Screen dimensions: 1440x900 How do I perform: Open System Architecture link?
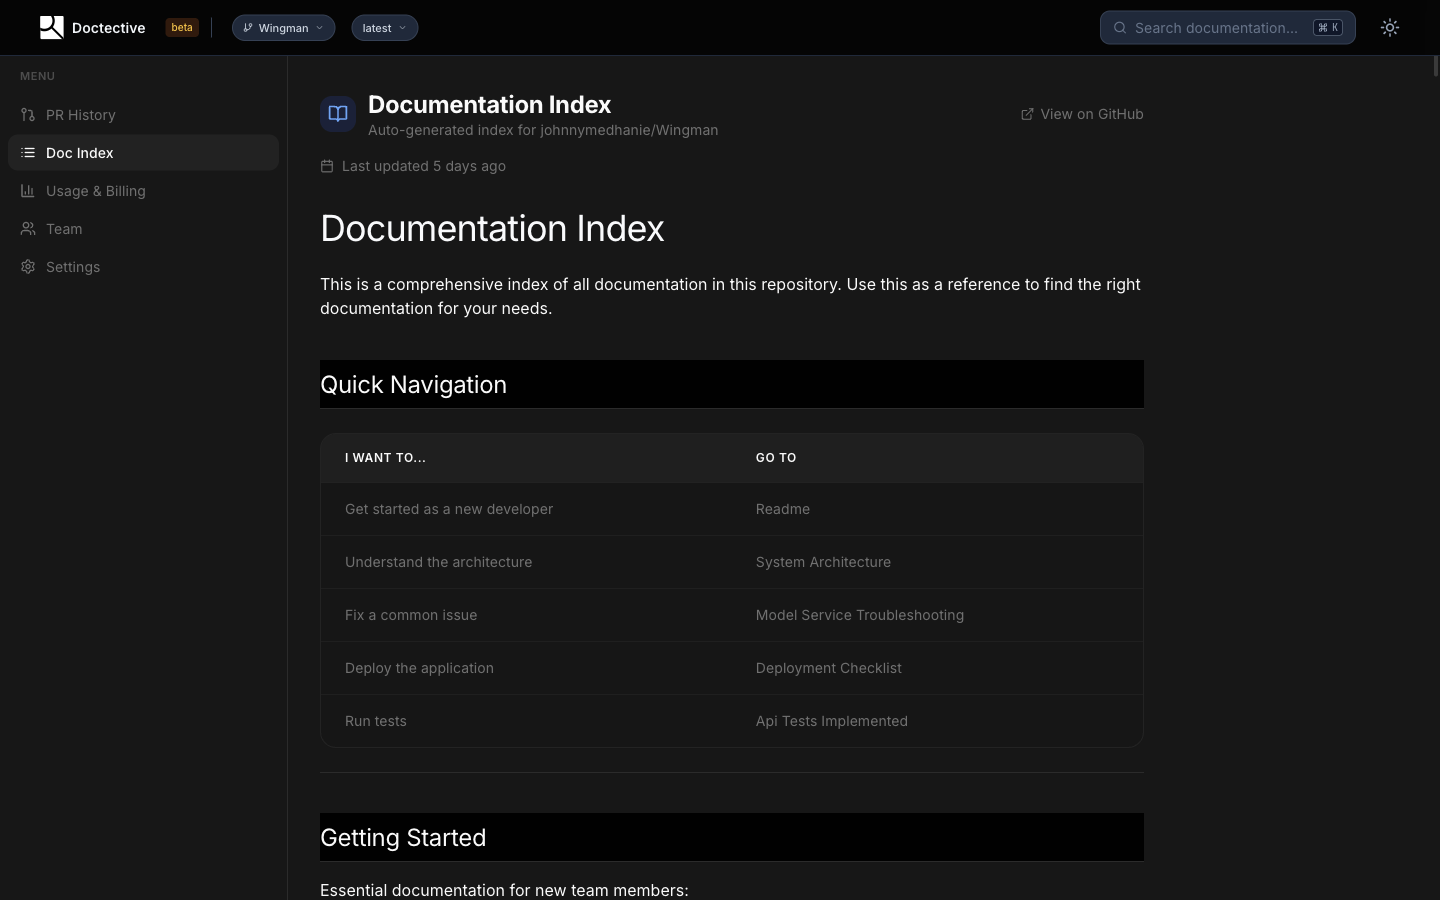(823, 562)
